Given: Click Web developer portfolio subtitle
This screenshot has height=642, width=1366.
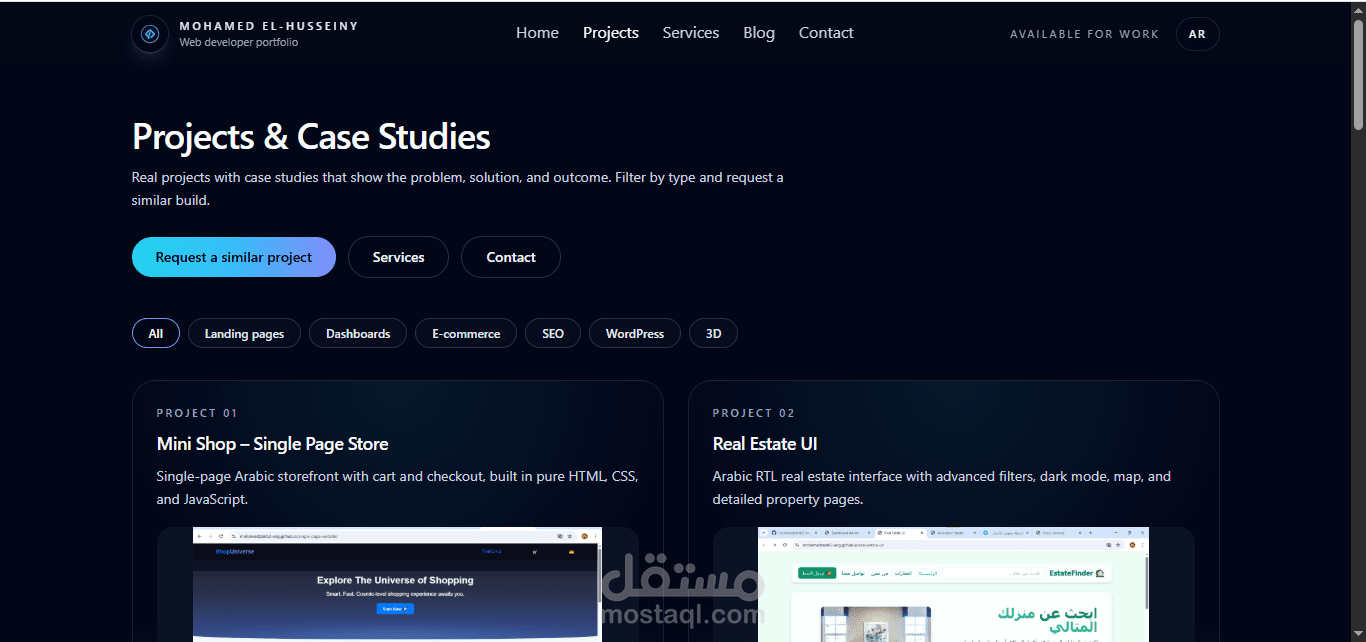Looking at the screenshot, I should [x=239, y=43].
